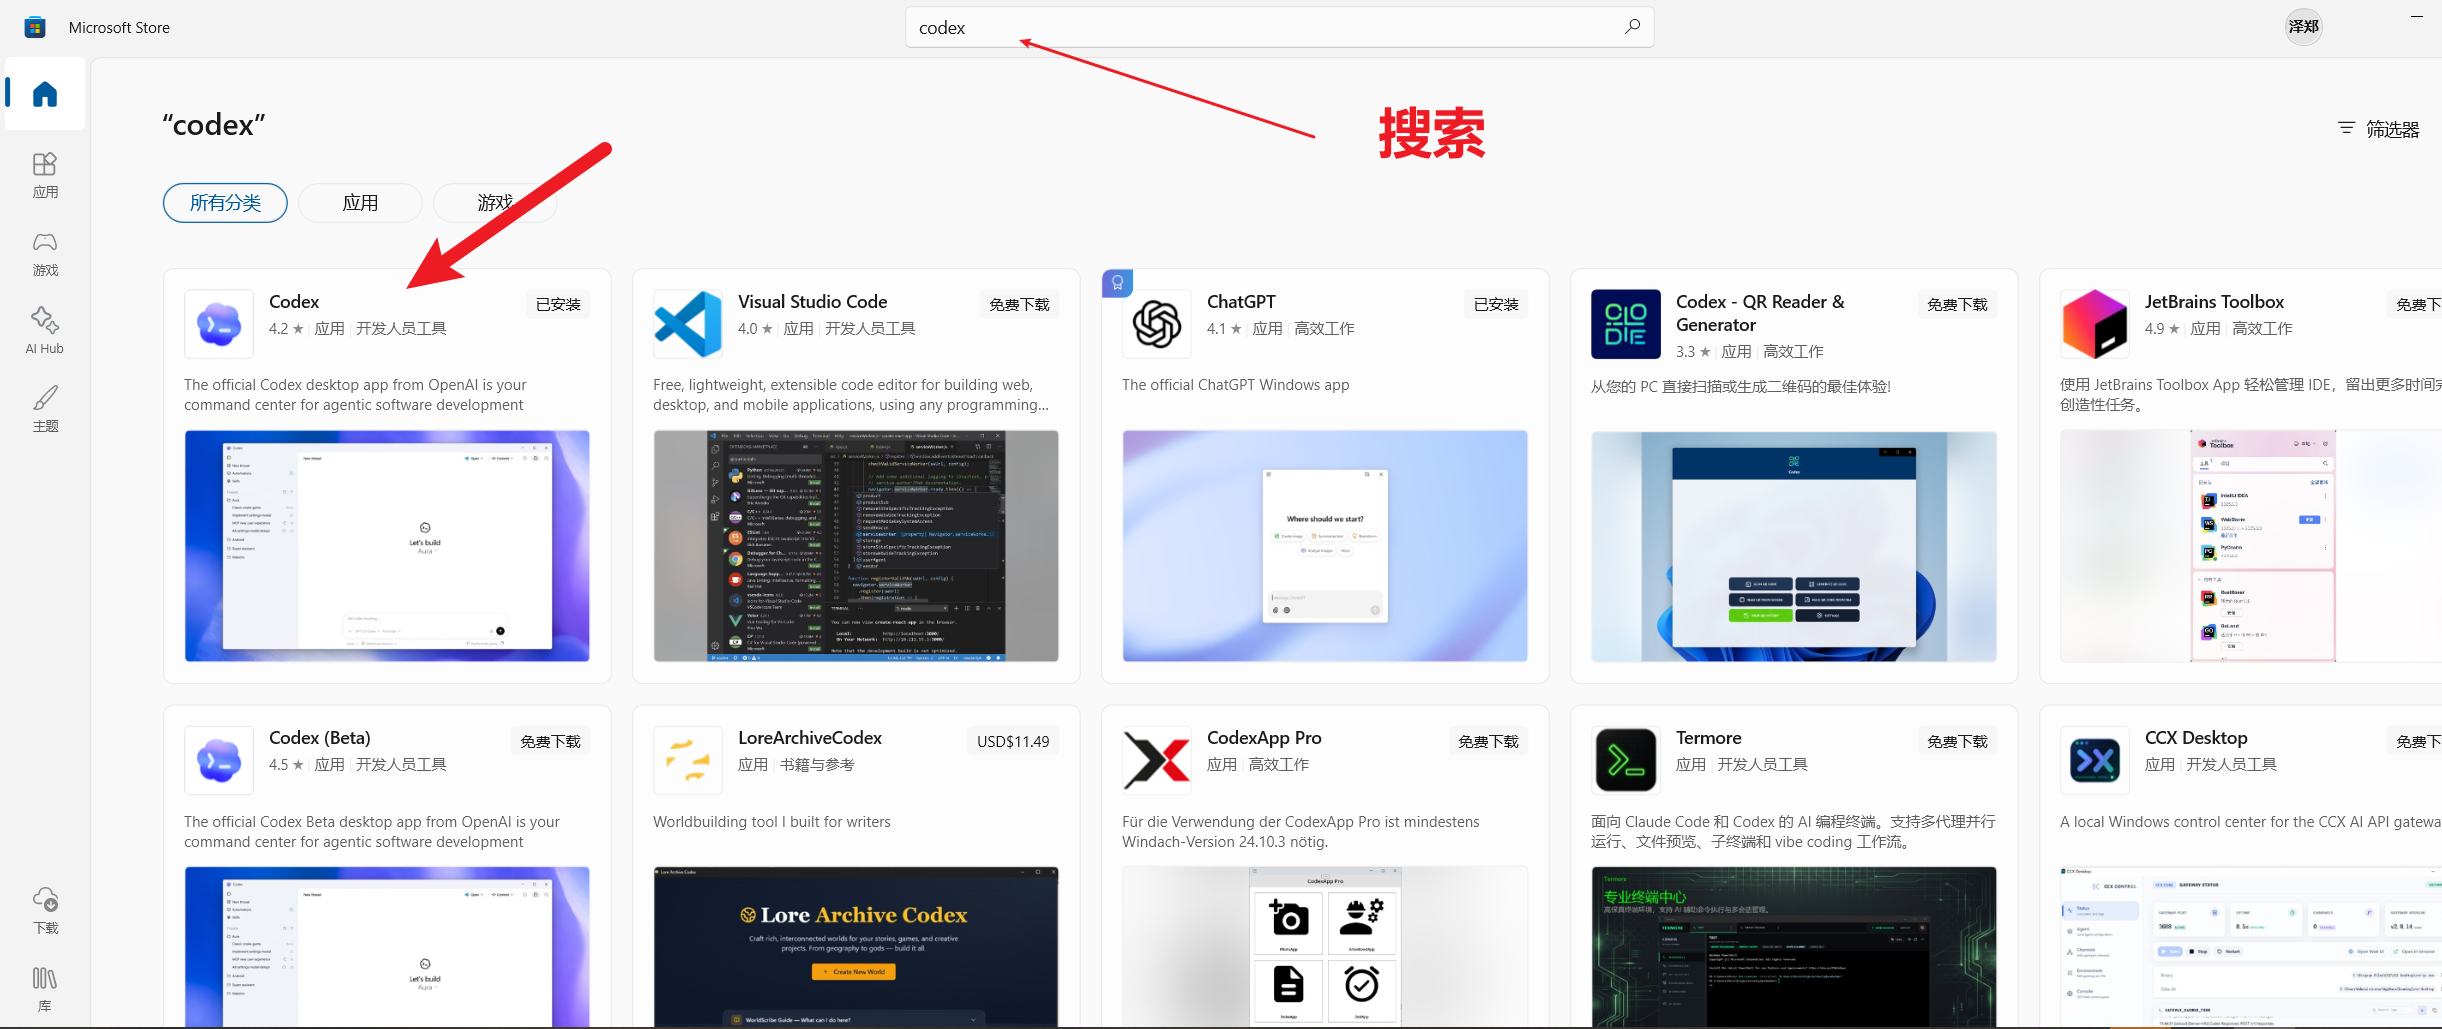
Task: Open the JetBrains Toolbox screenshot thumbnail
Action: [x=2251, y=546]
